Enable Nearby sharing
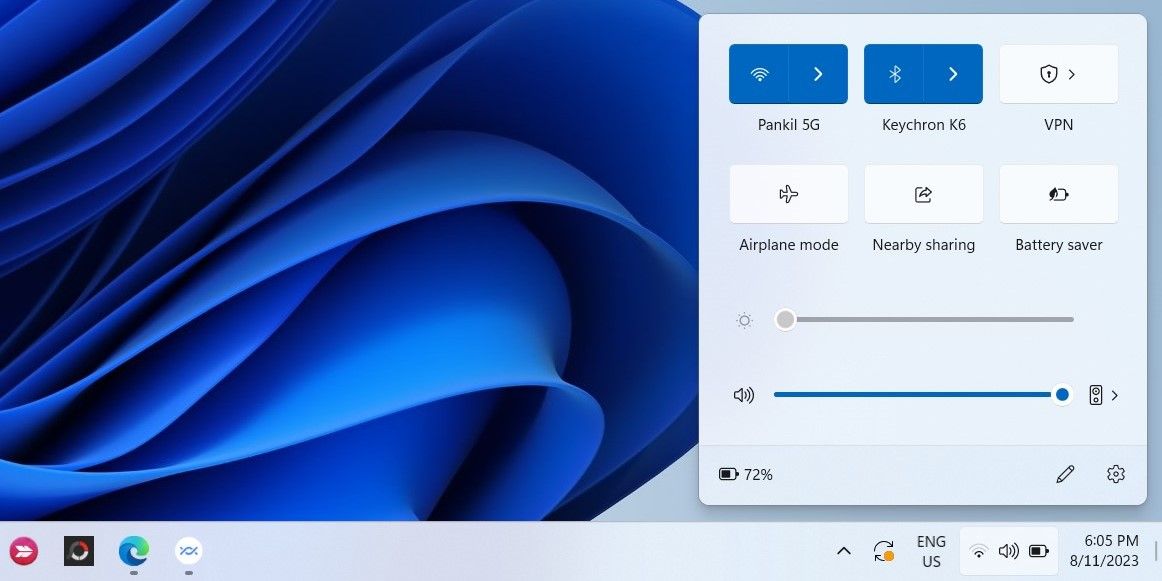The width and height of the screenshot is (1162, 581). click(923, 194)
